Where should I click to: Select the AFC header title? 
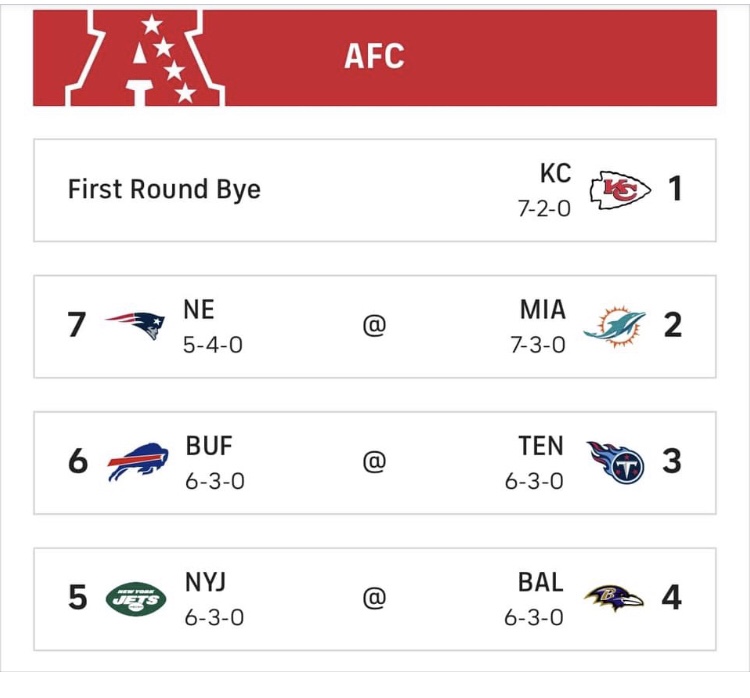(x=374, y=56)
